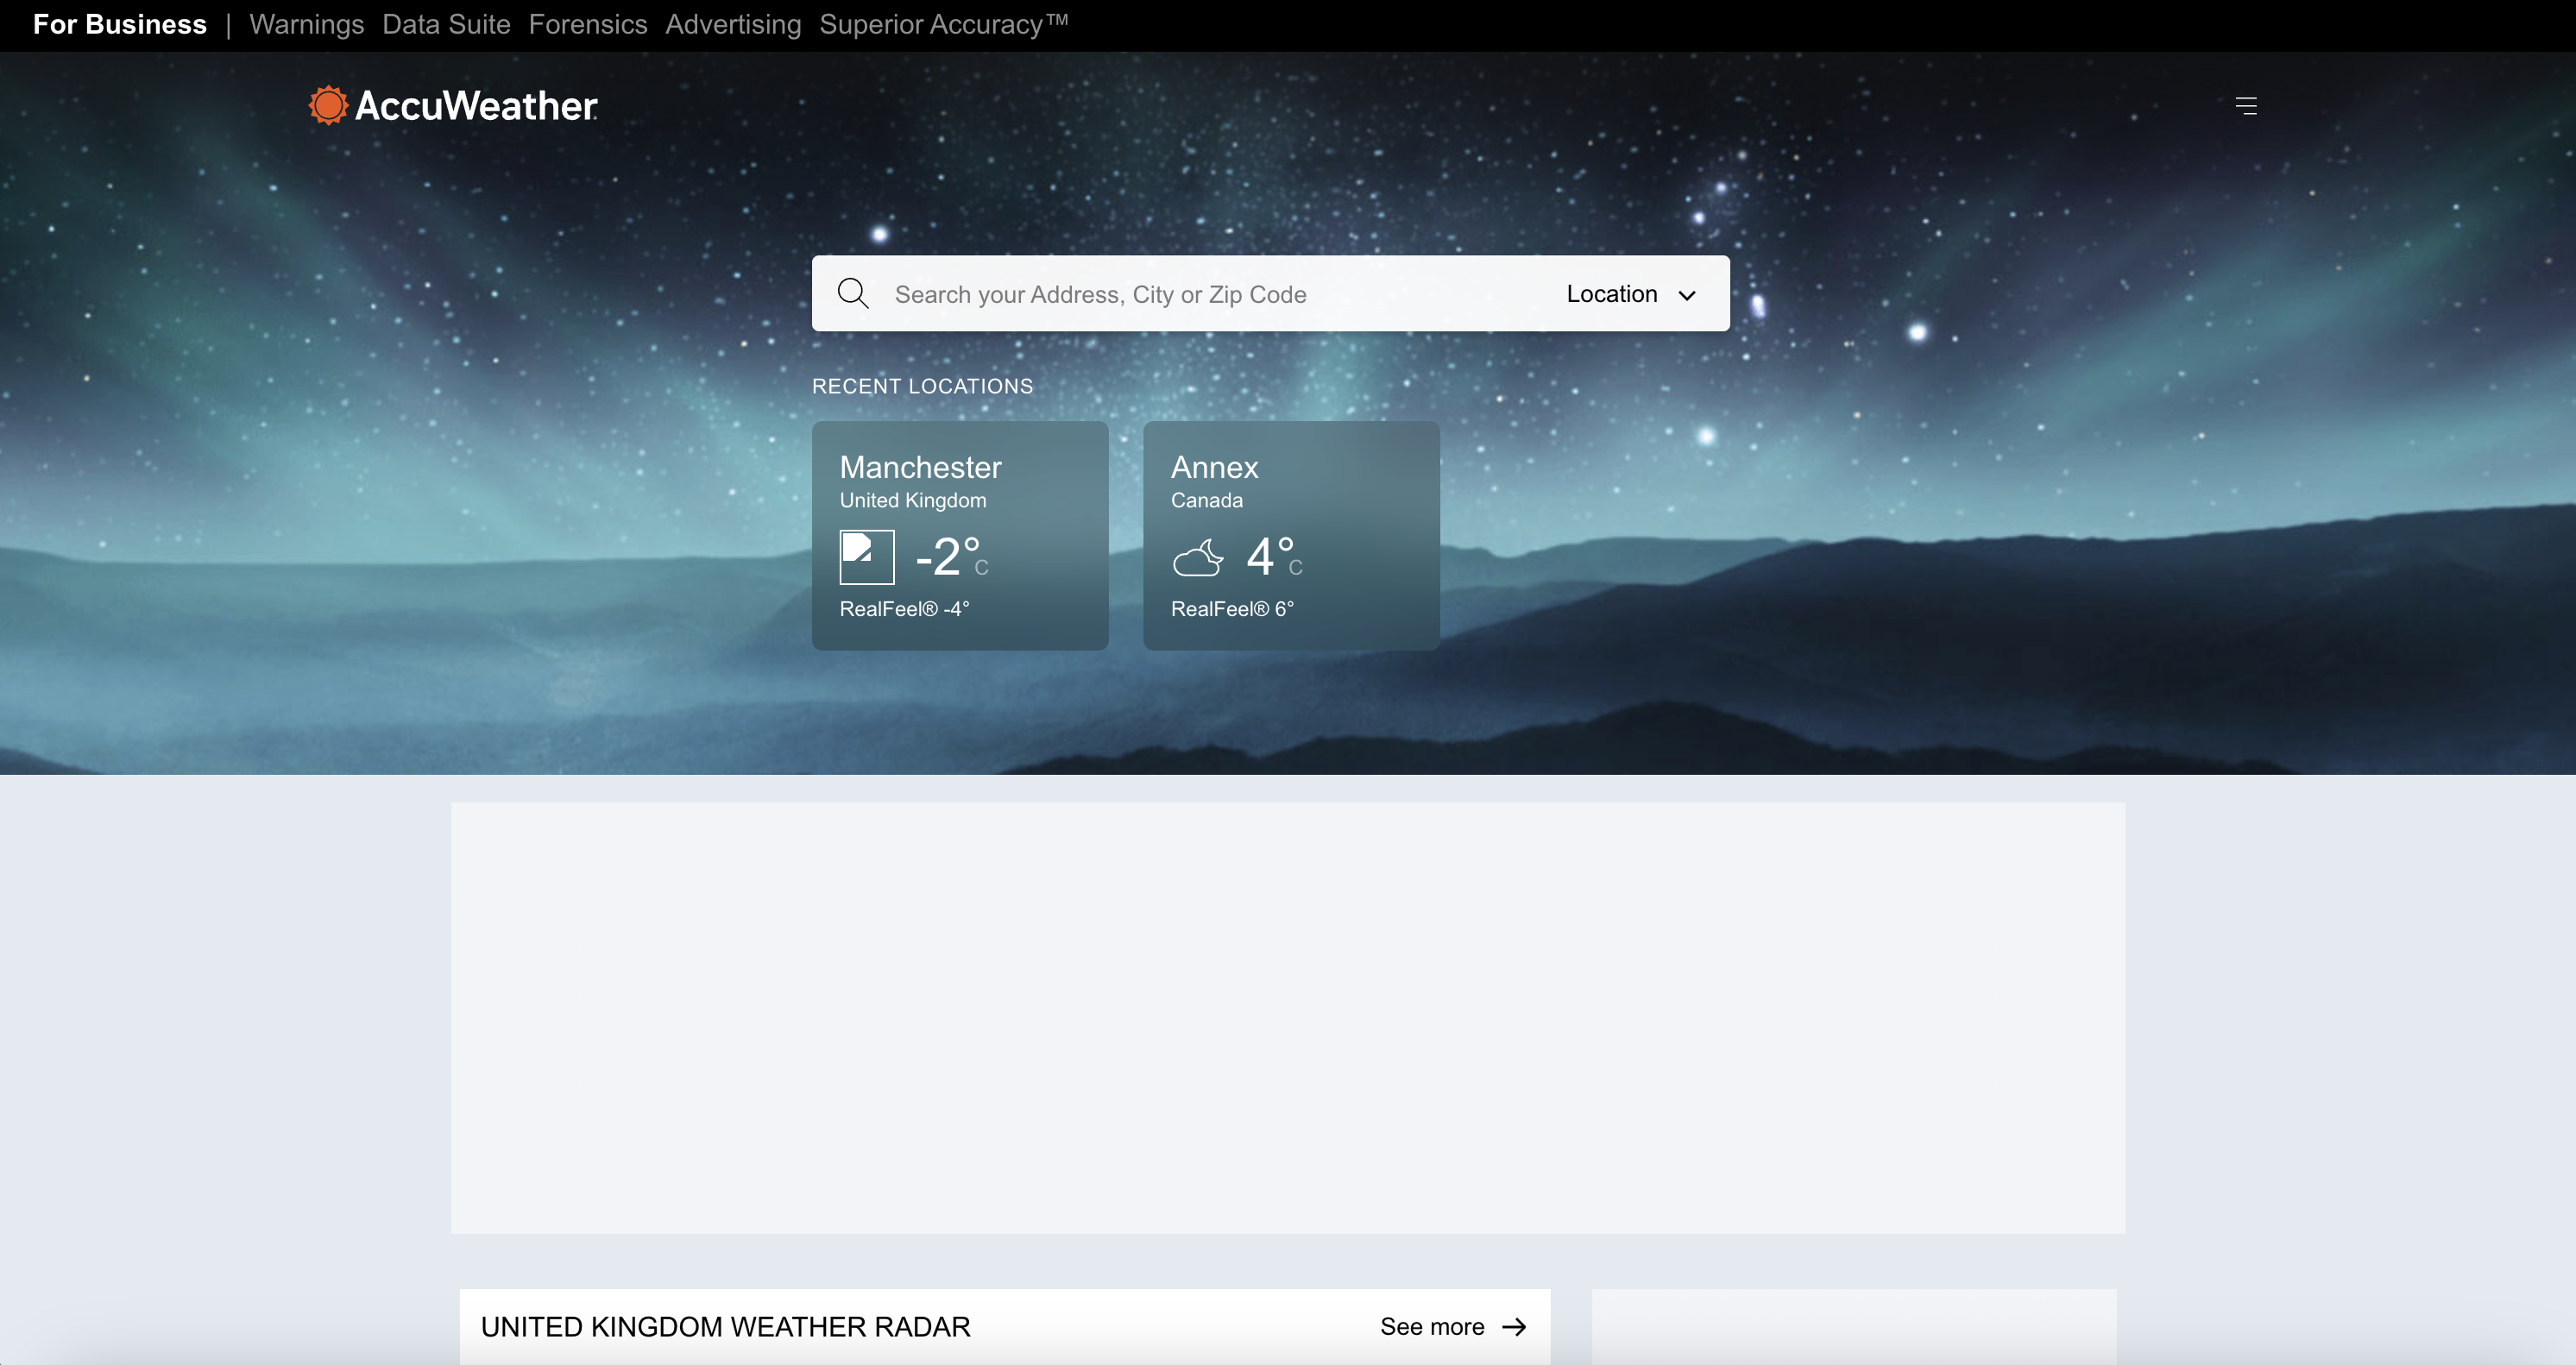Screen dimensions: 2576x1365
Task: Click the For Business label
Action: 120,25
